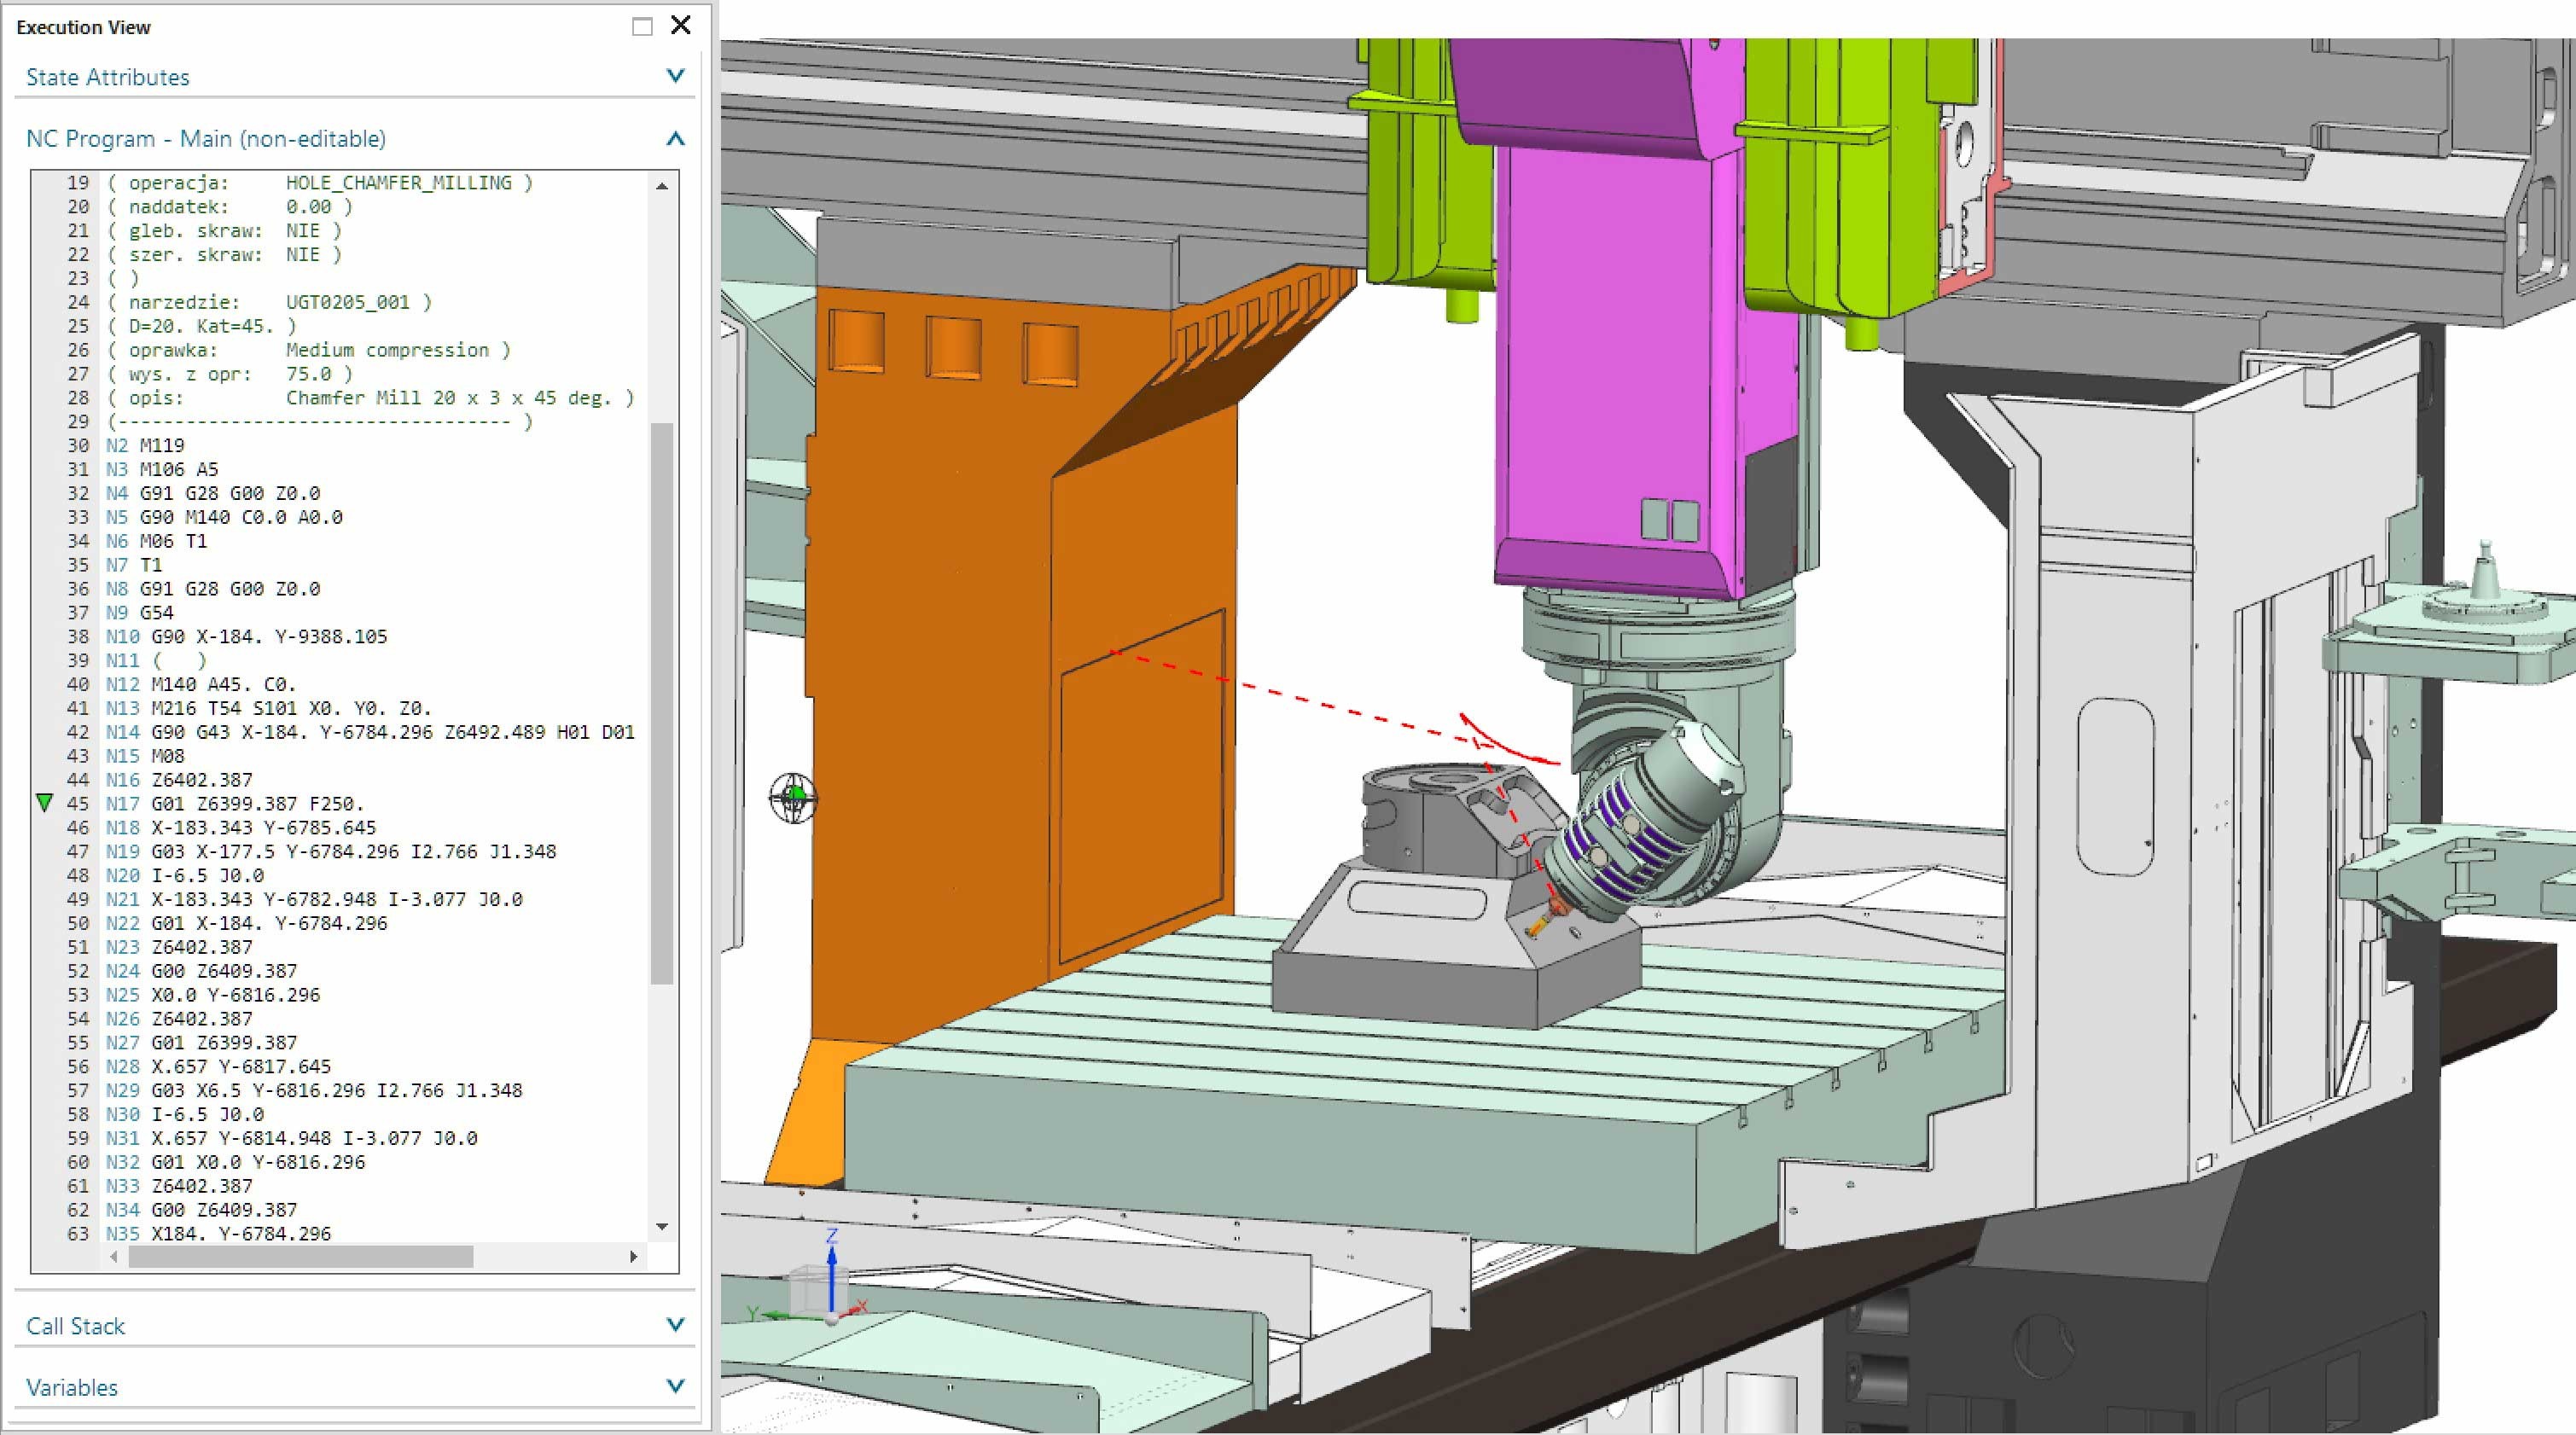Collapse the NC Program - Main section

tap(675, 139)
